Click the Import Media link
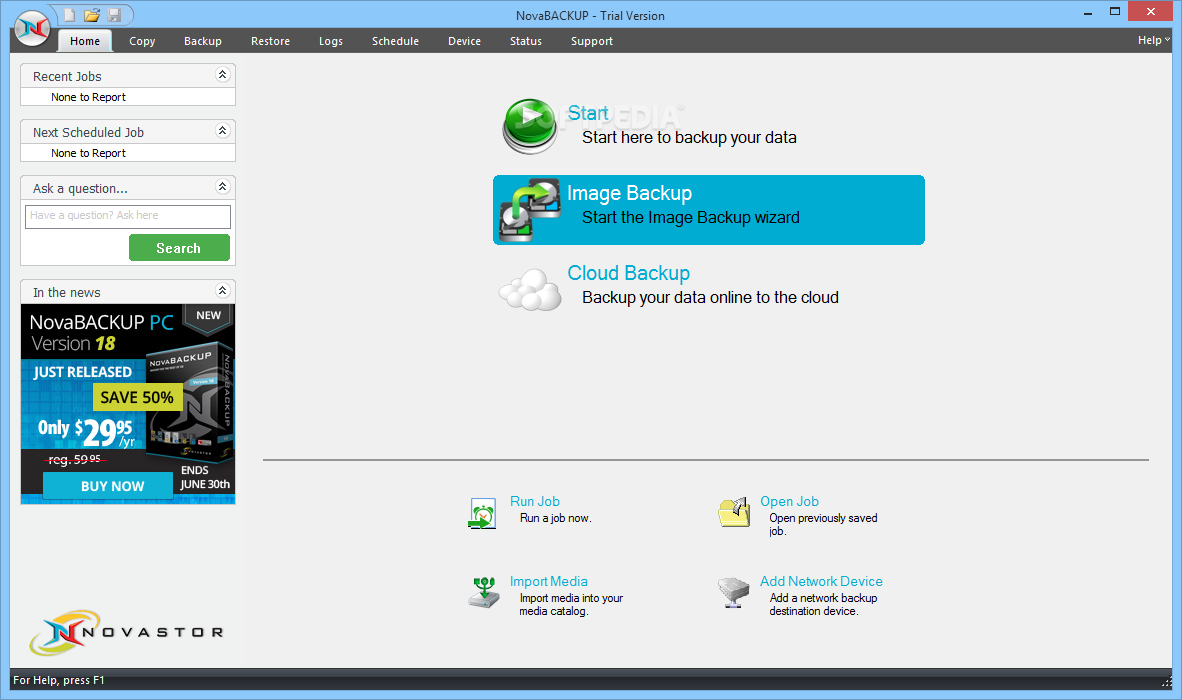Viewport: 1182px width, 700px height. click(x=549, y=581)
